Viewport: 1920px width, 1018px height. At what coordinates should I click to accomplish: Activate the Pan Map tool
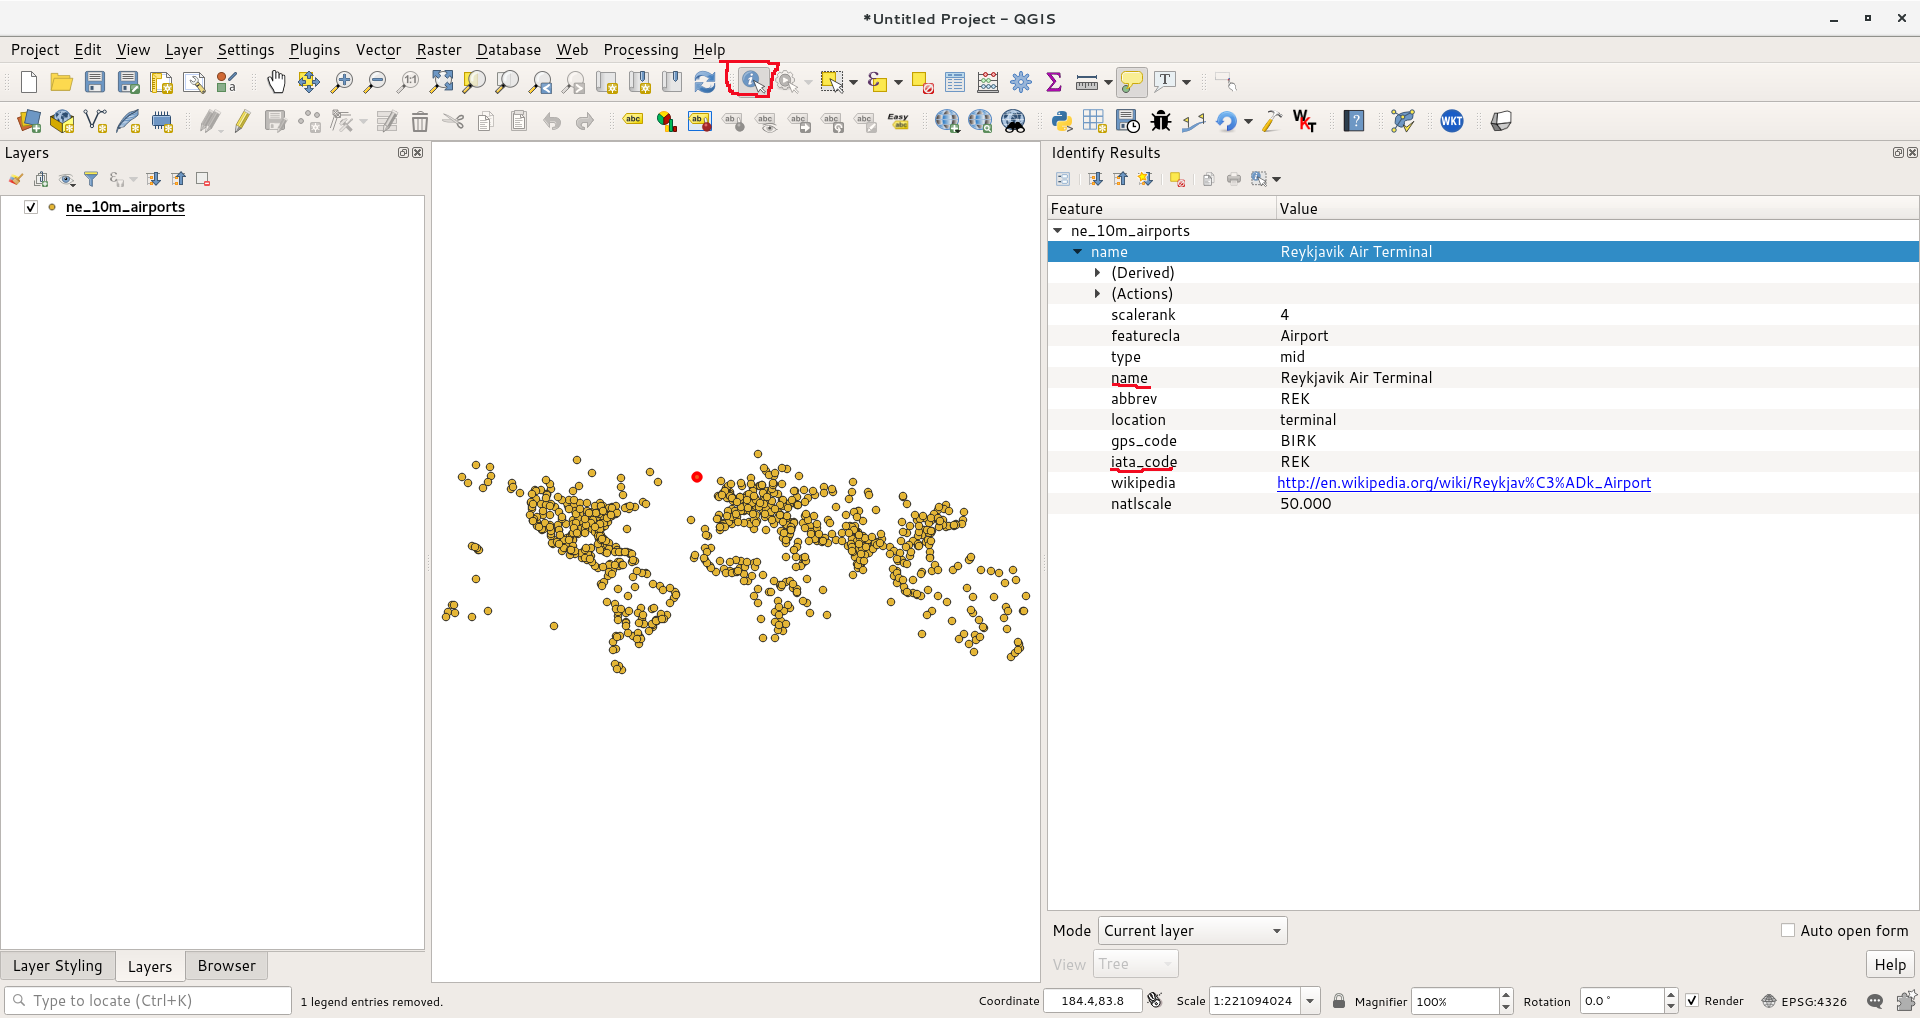pyautogui.click(x=276, y=82)
